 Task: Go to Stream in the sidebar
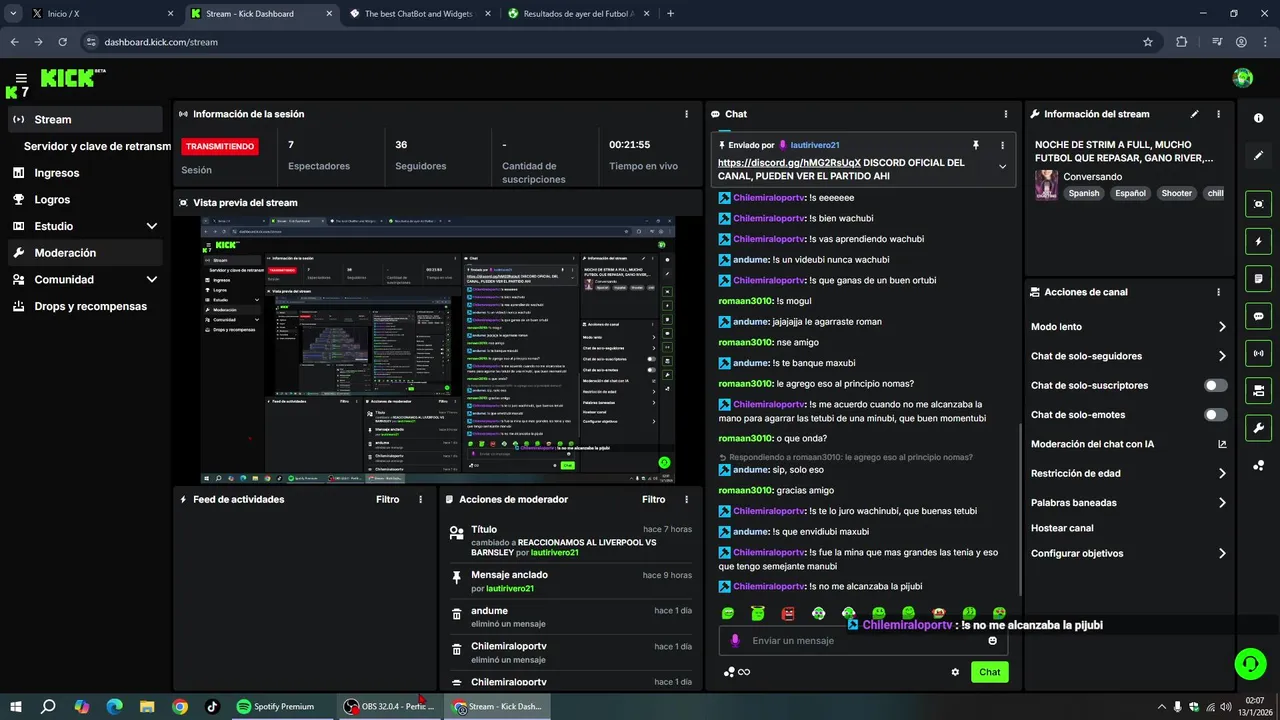[85, 119]
